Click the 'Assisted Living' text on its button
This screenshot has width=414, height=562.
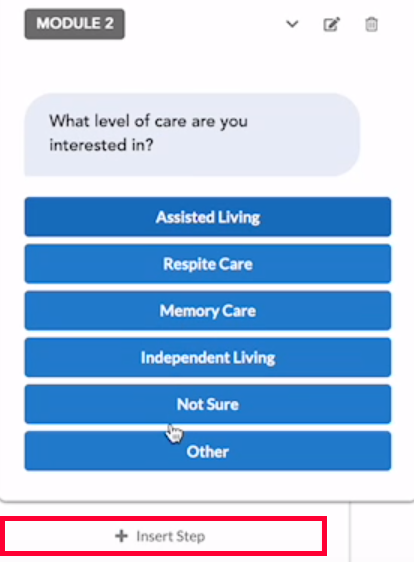pyautogui.click(x=208, y=217)
